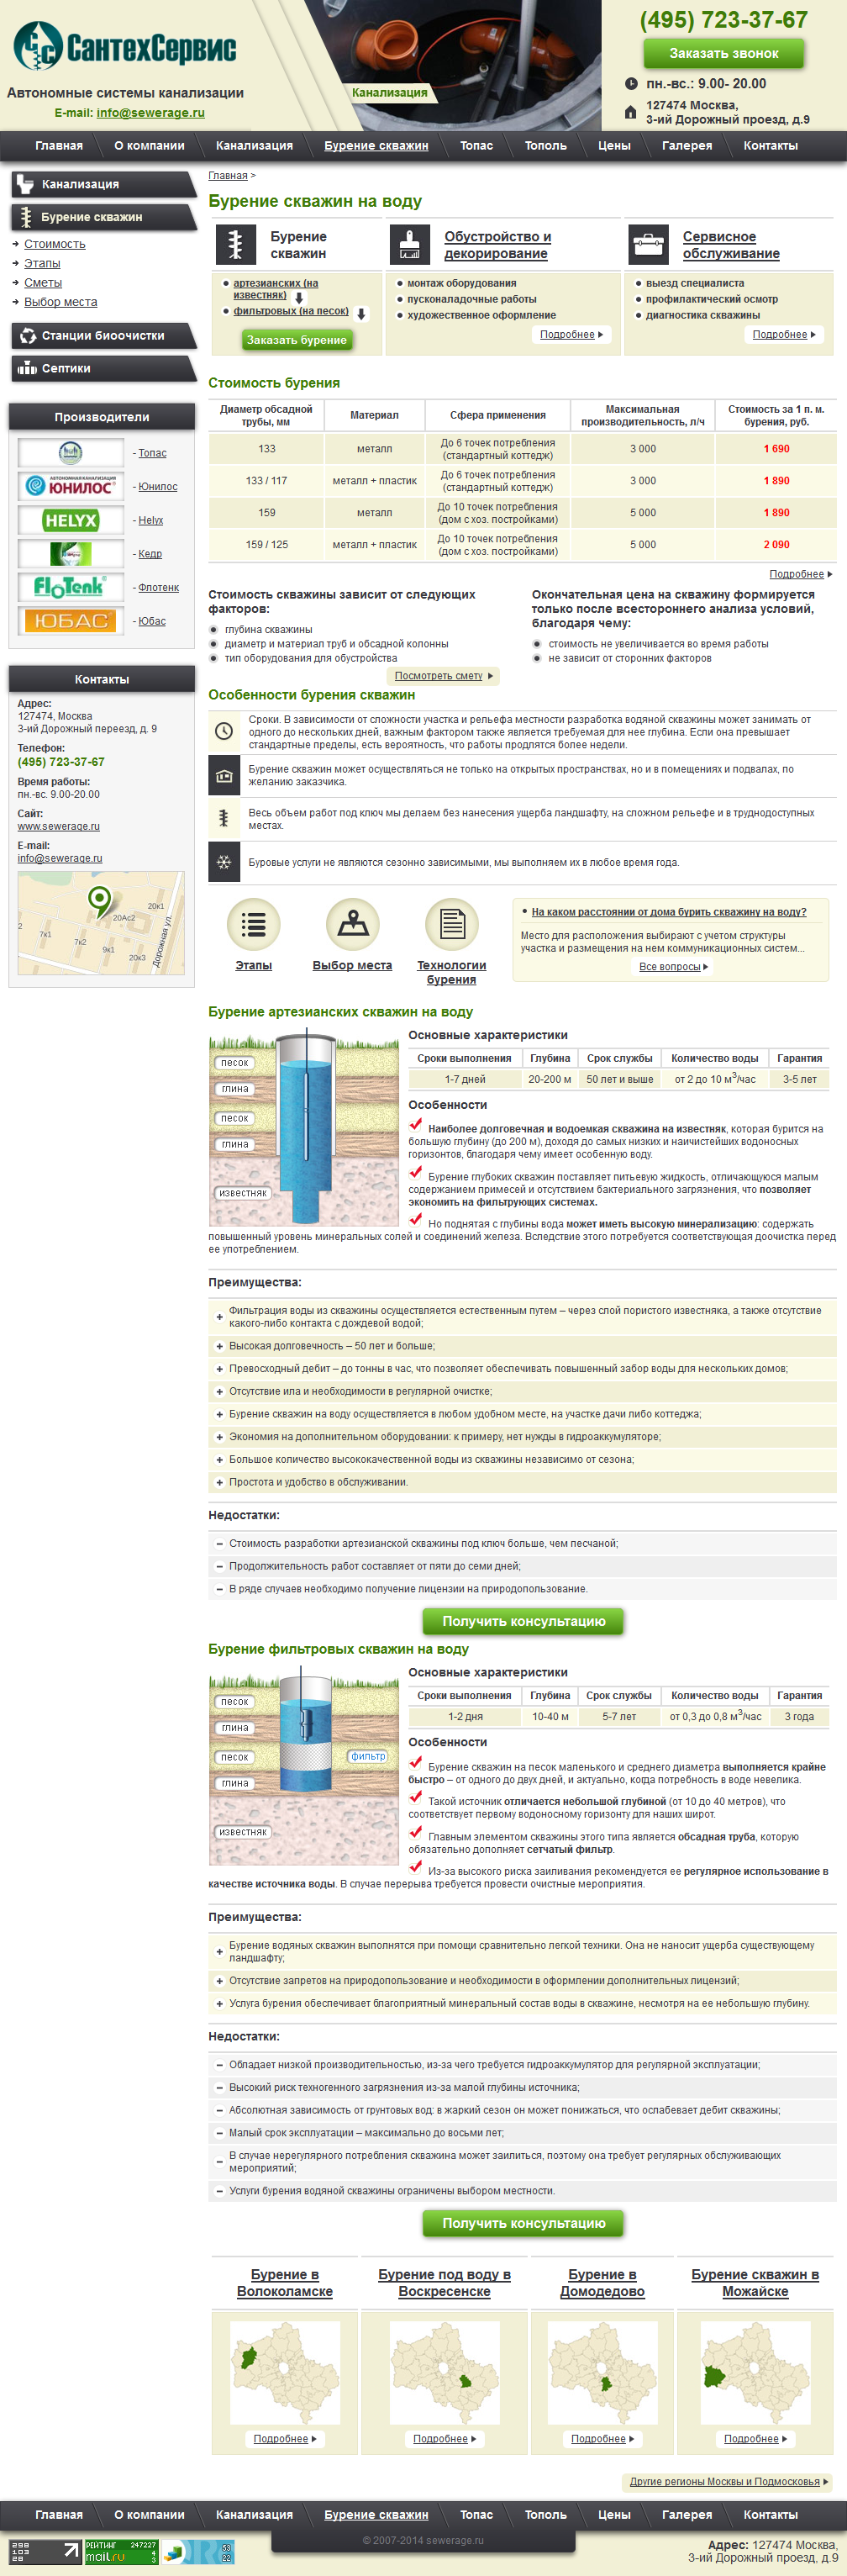
Task: Click the Юнилос text link in manufacturers
Action: tap(158, 487)
